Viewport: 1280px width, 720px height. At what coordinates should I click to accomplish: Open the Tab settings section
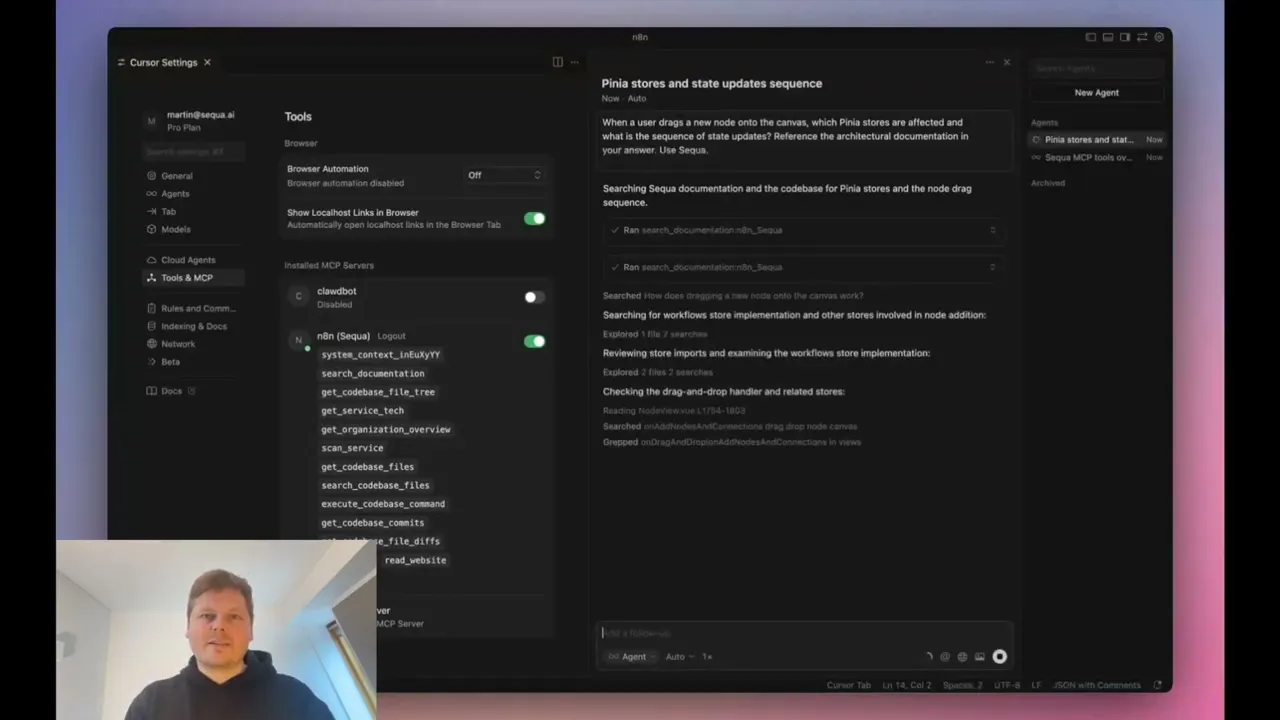coord(168,212)
